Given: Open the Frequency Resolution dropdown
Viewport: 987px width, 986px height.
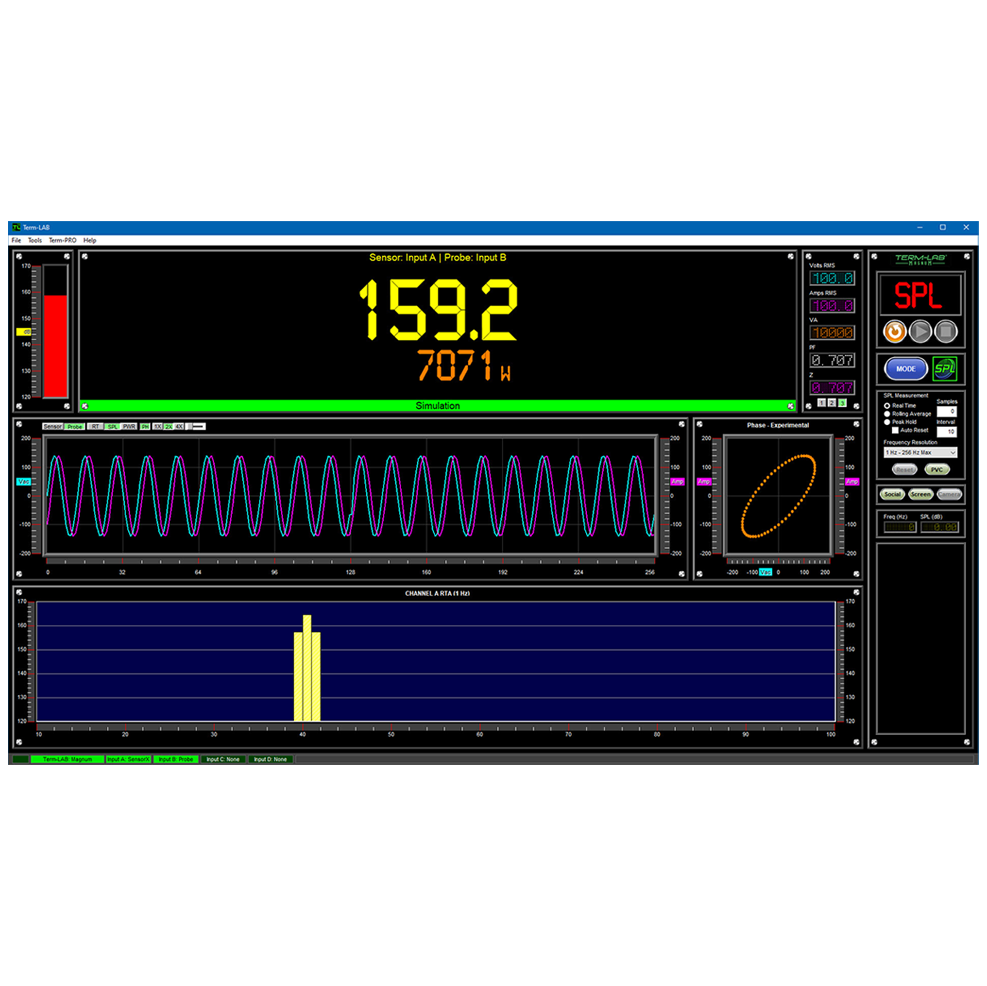Looking at the screenshot, I should point(920,453).
